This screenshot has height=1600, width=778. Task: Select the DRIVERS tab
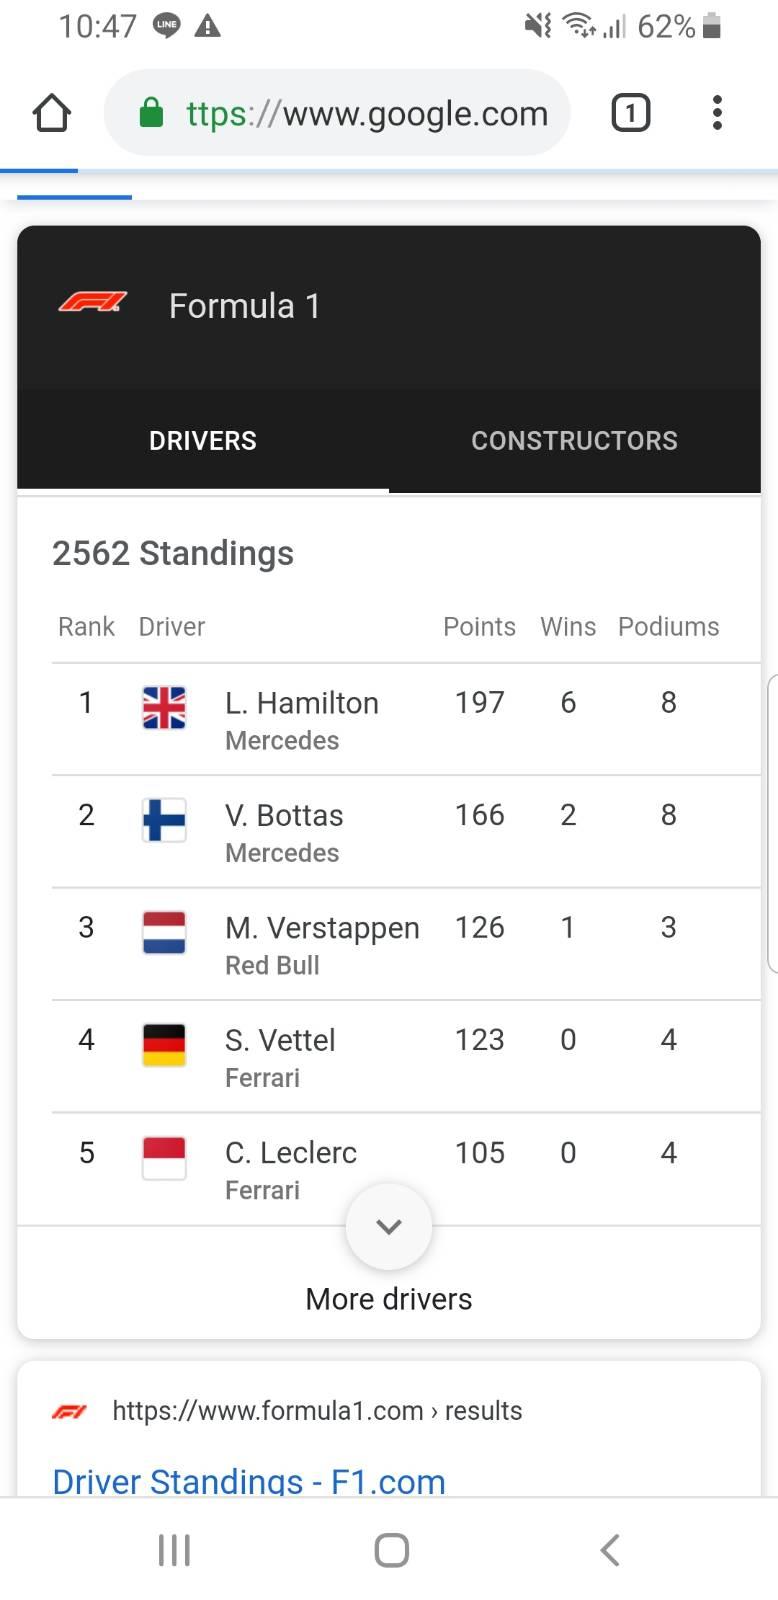pyautogui.click(x=203, y=441)
